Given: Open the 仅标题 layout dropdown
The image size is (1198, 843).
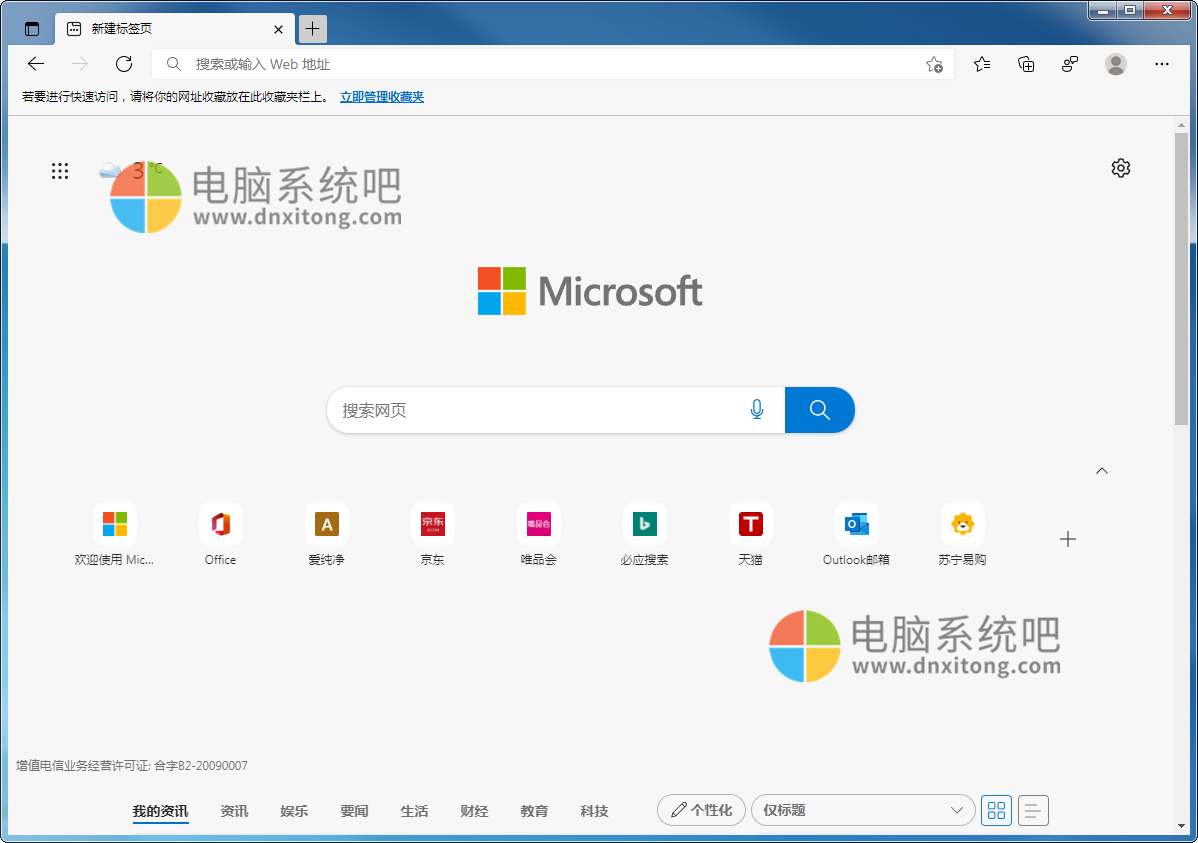Looking at the screenshot, I should [863, 810].
